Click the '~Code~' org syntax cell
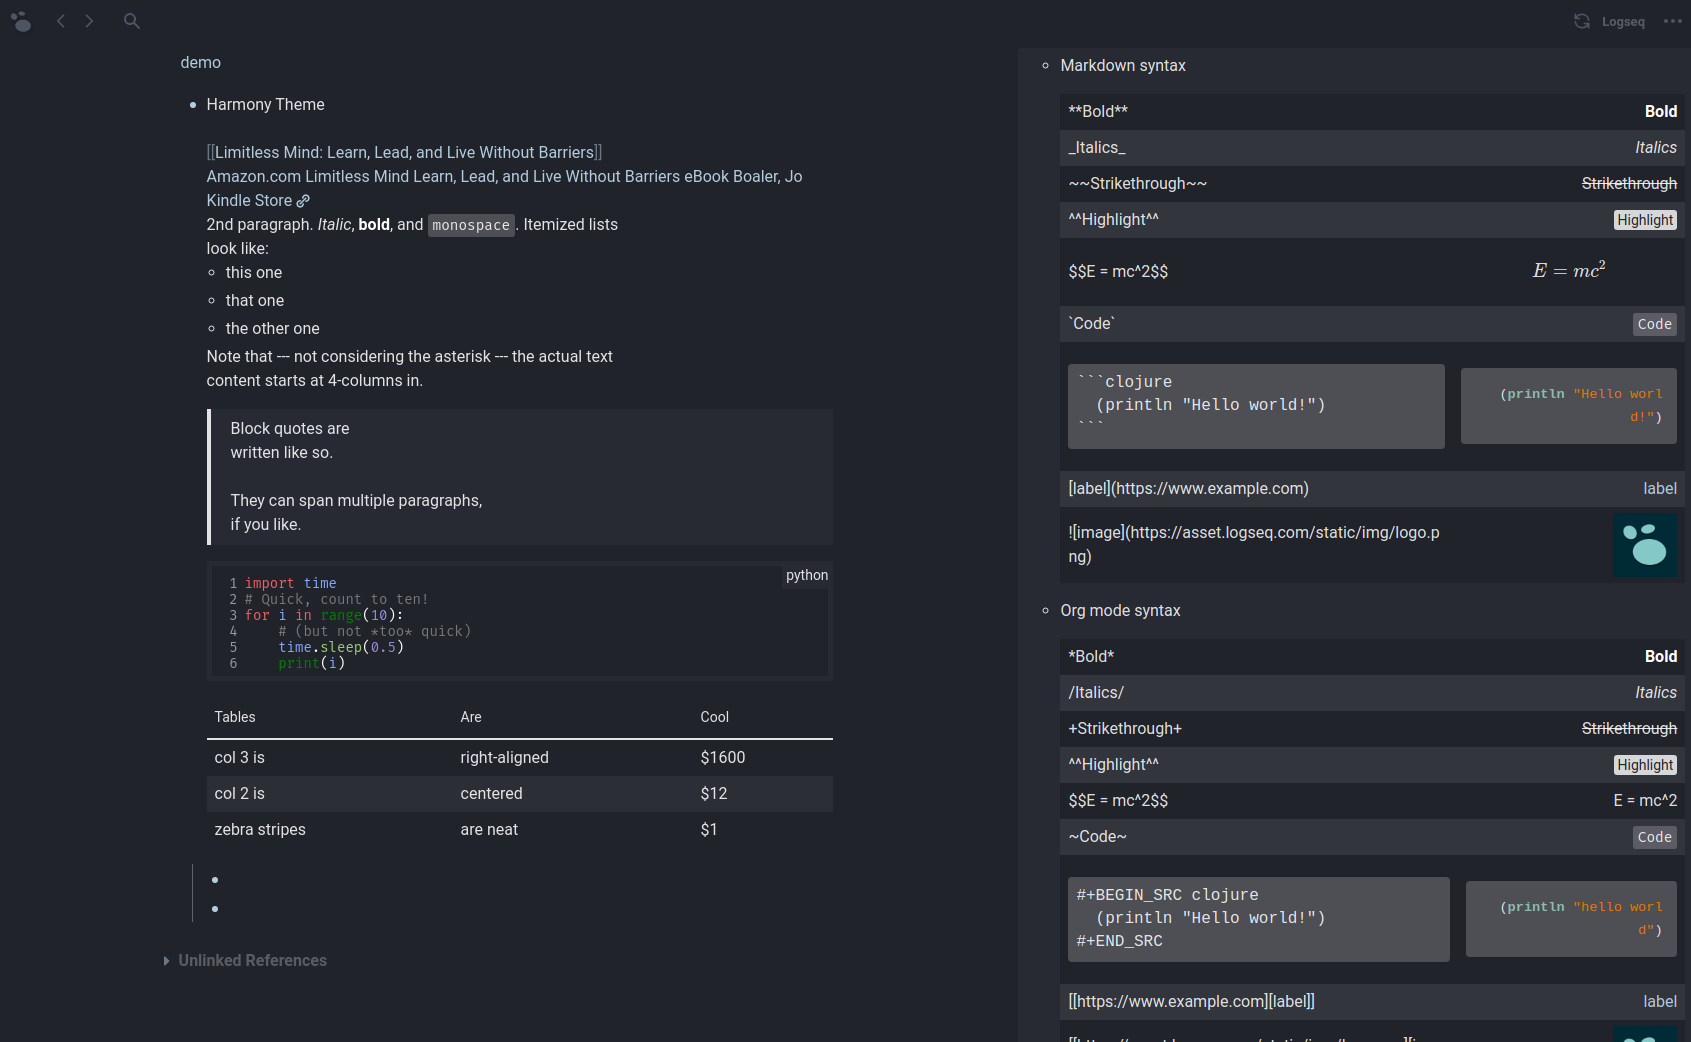This screenshot has width=1691, height=1042. click(x=1097, y=837)
